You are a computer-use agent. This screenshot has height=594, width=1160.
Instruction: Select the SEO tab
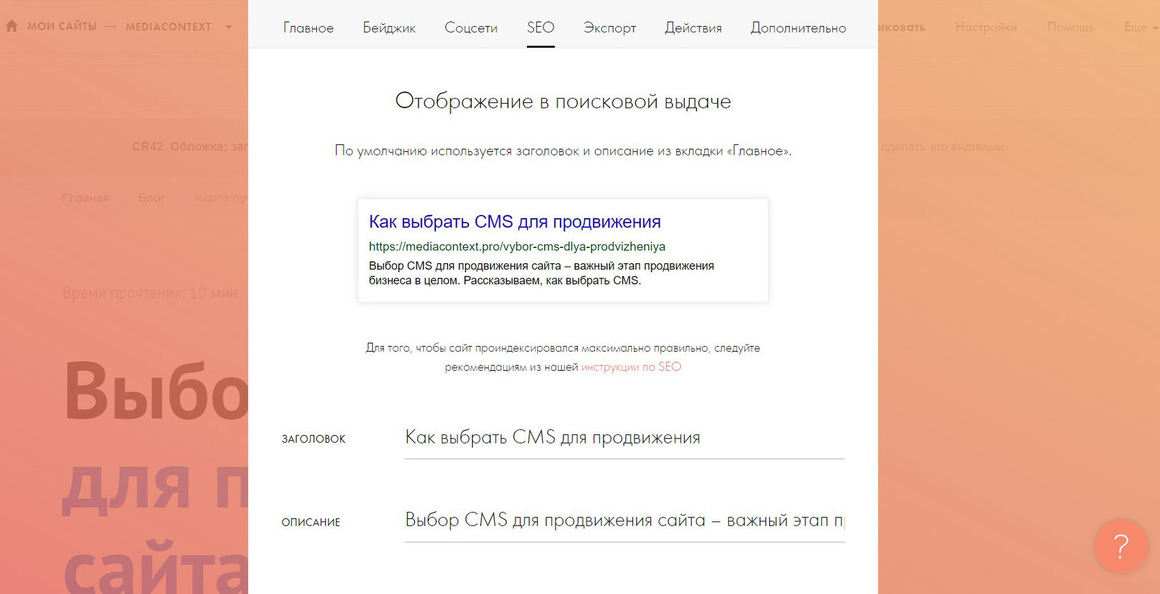point(541,28)
